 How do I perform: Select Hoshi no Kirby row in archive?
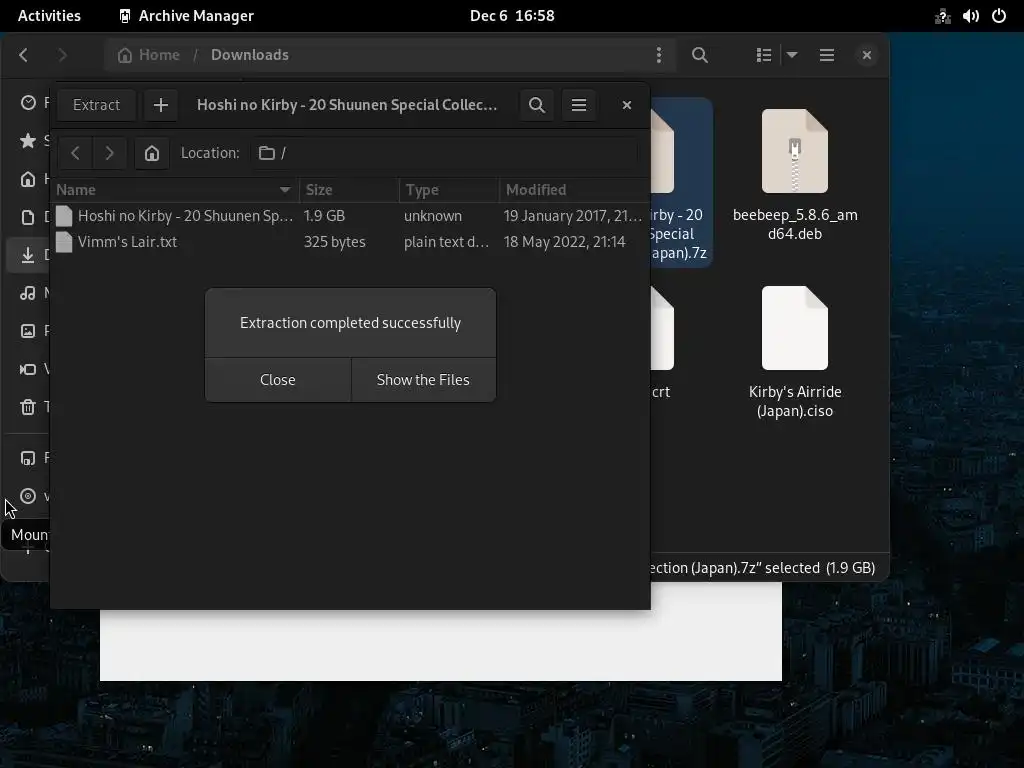[x=350, y=216]
